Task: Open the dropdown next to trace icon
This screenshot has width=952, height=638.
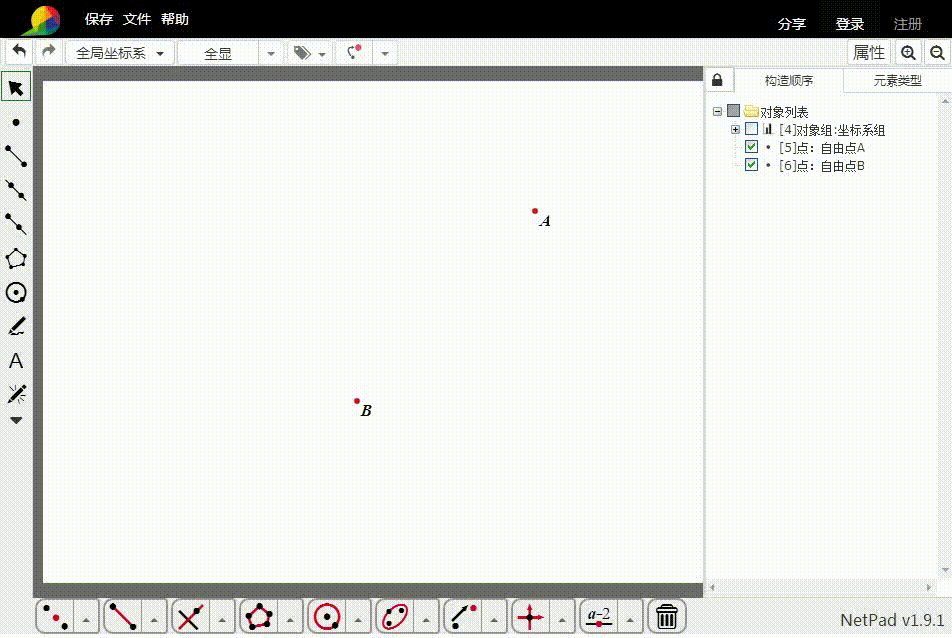Action: click(x=384, y=53)
